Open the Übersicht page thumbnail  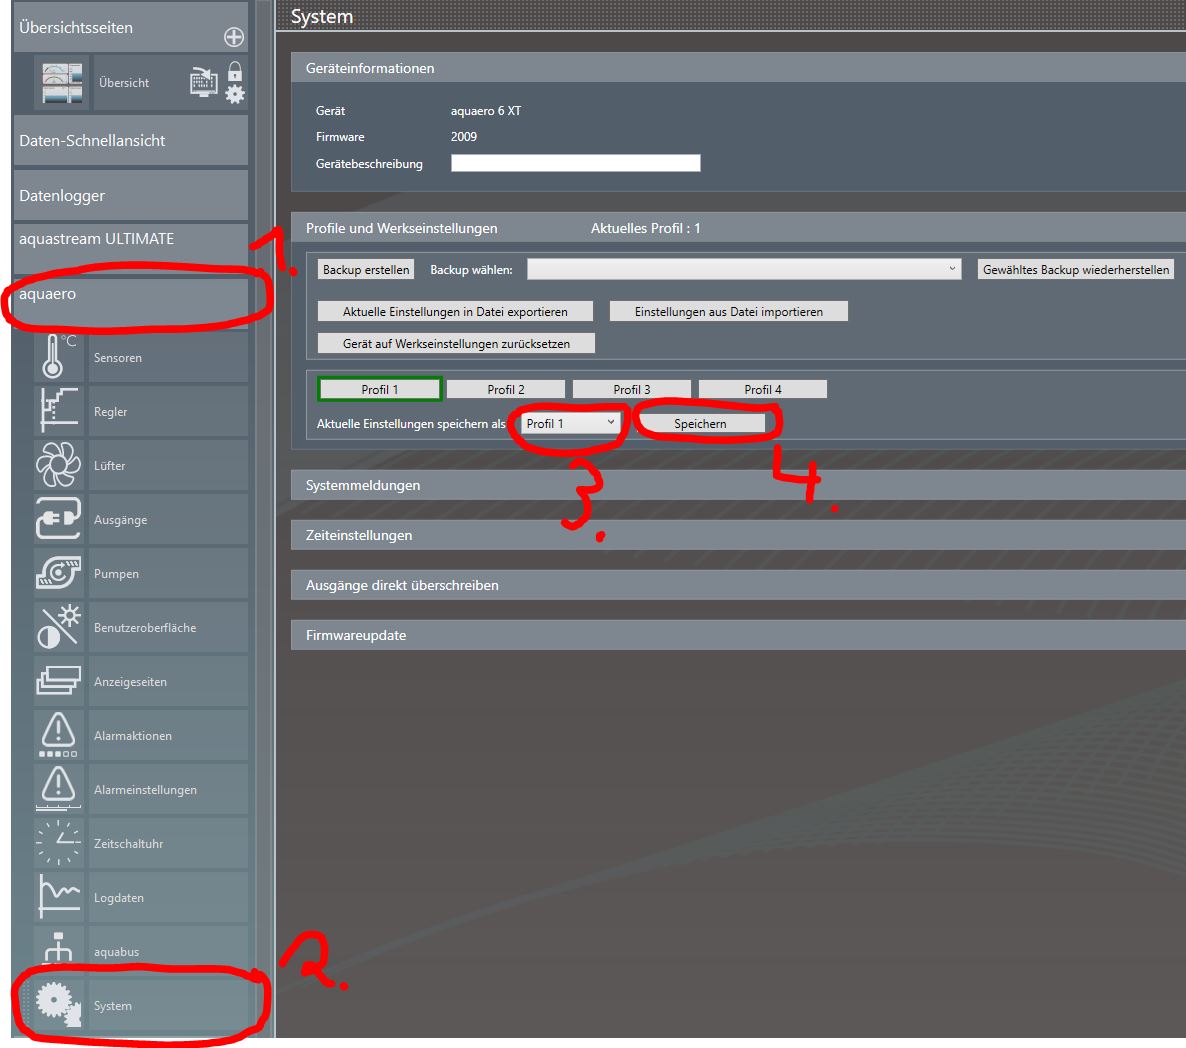click(x=62, y=82)
